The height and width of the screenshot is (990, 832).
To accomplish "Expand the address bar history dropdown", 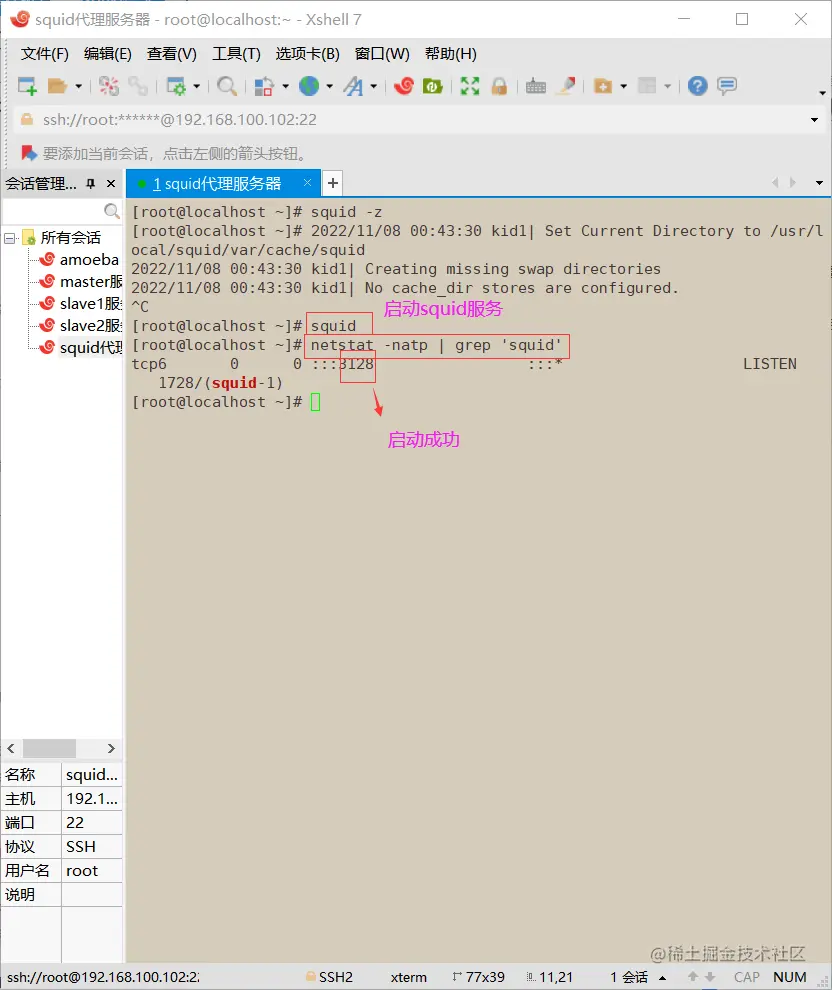I will pyautogui.click(x=814, y=120).
